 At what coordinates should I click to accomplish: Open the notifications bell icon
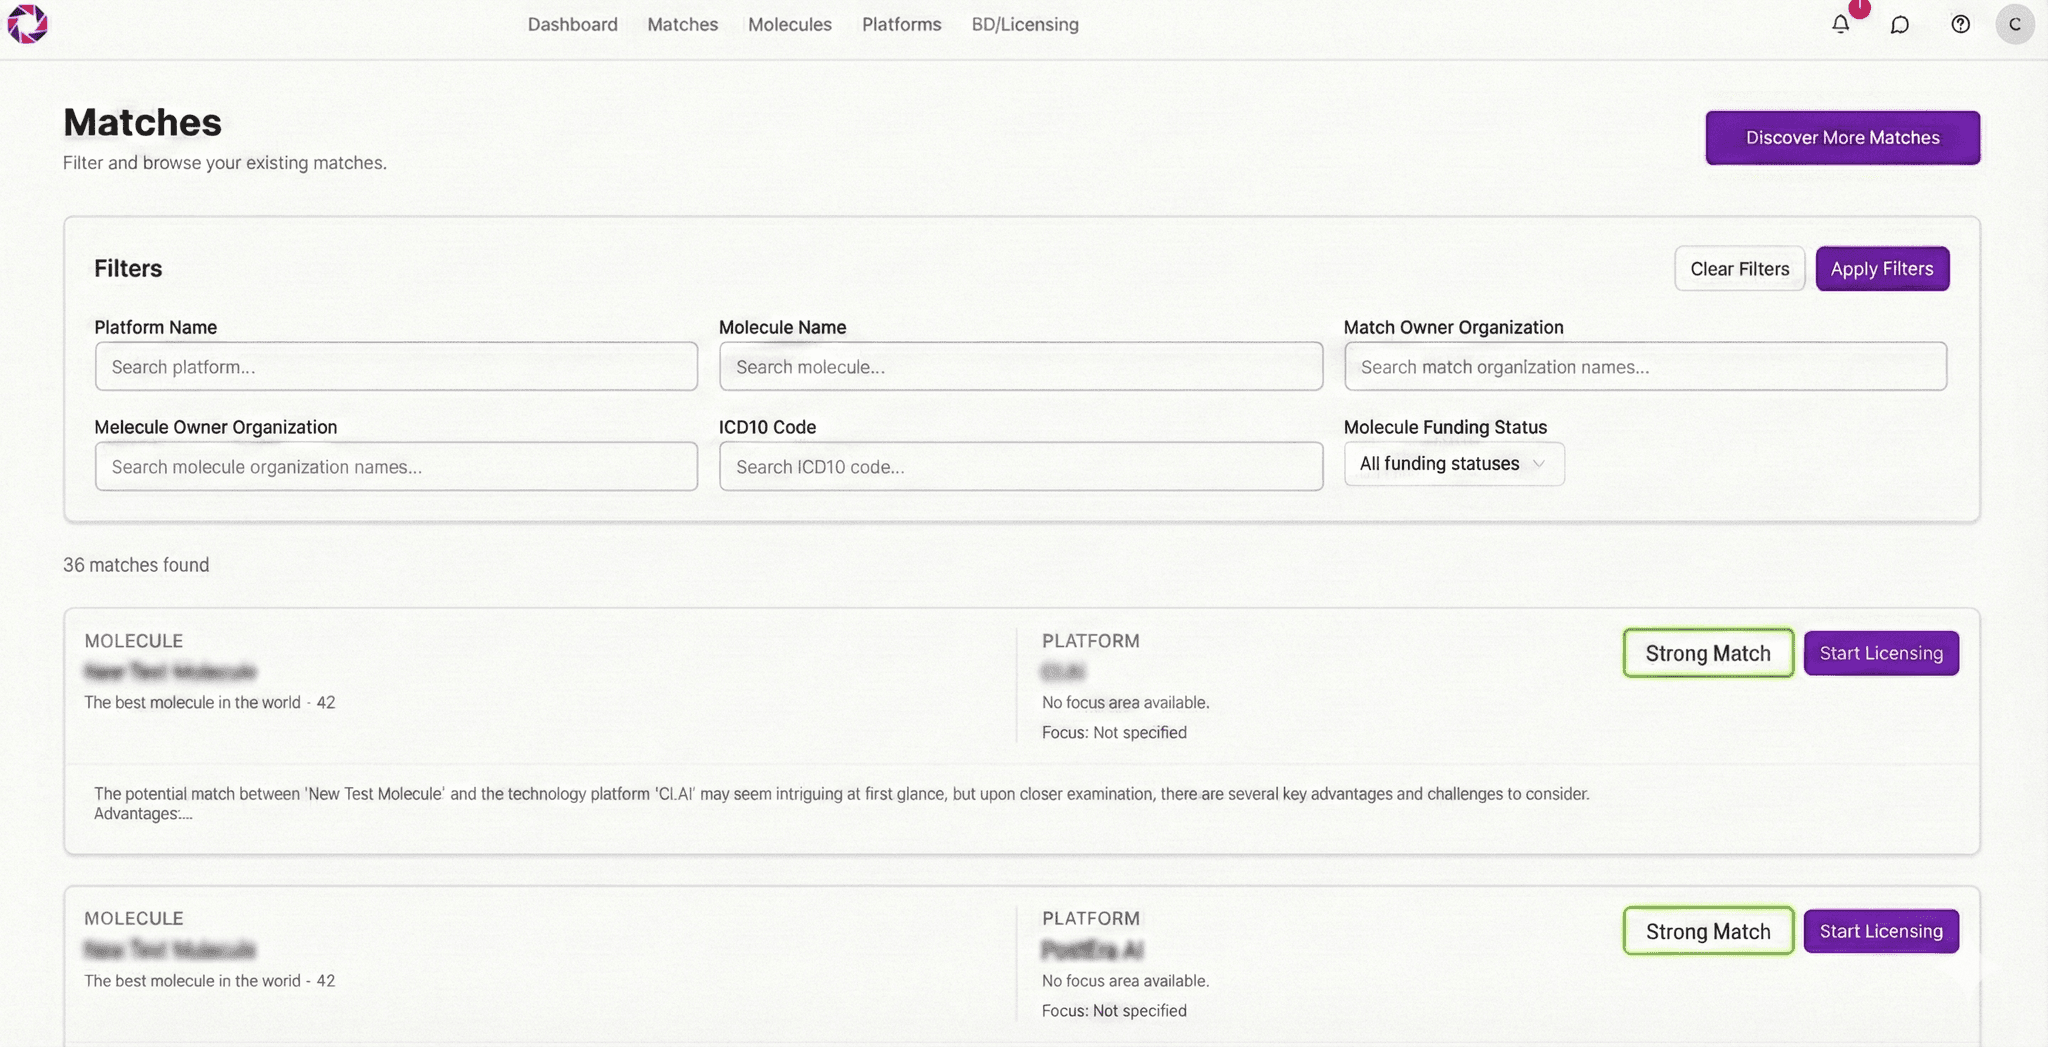[1840, 24]
